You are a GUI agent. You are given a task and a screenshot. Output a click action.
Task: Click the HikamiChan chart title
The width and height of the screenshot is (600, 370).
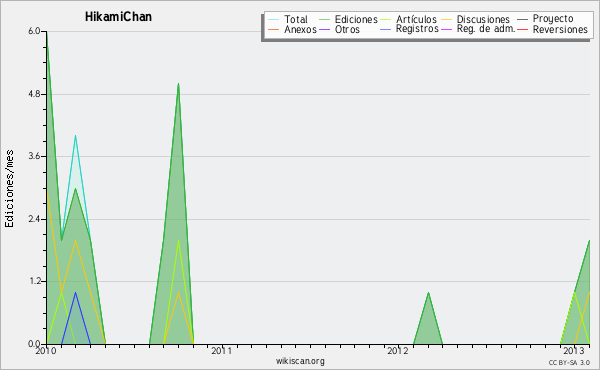pyautogui.click(x=118, y=17)
